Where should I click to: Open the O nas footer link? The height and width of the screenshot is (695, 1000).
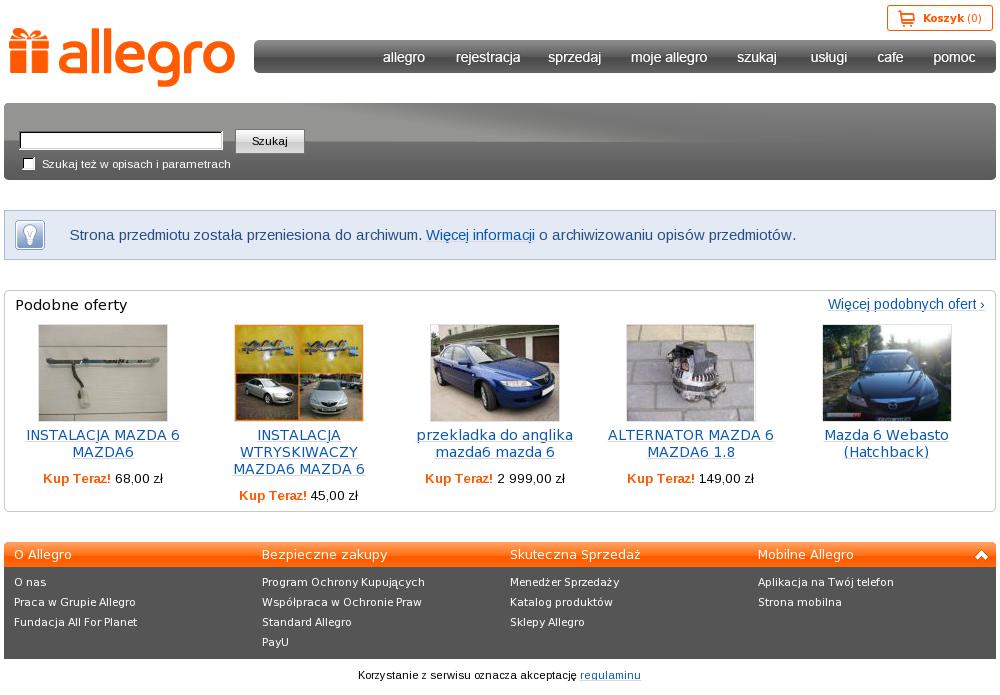click(x=30, y=582)
